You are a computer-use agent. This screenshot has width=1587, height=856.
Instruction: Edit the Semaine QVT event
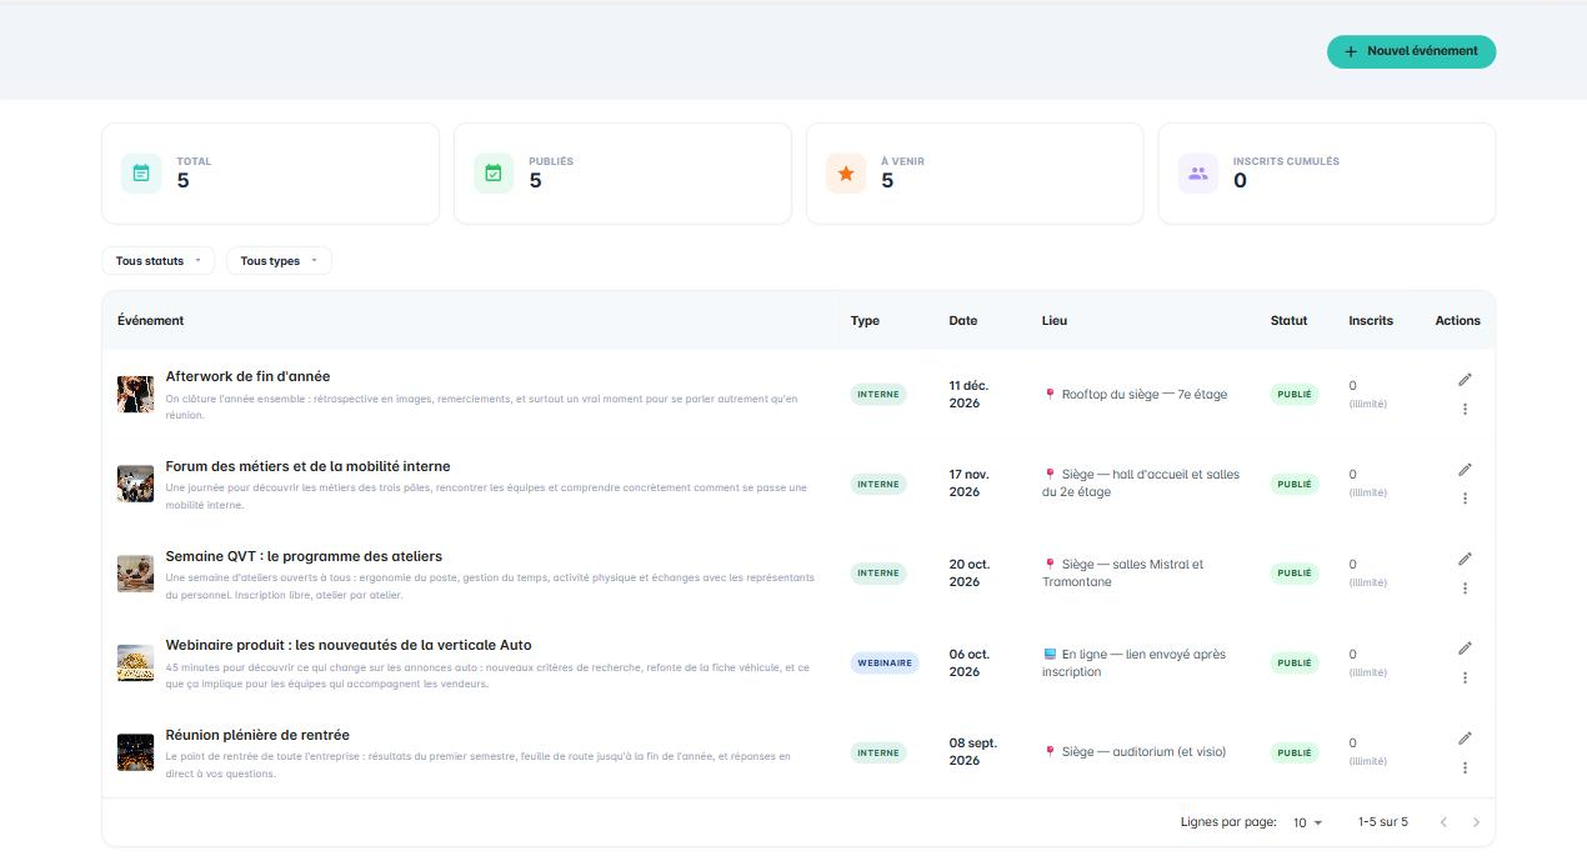pyautogui.click(x=1465, y=559)
